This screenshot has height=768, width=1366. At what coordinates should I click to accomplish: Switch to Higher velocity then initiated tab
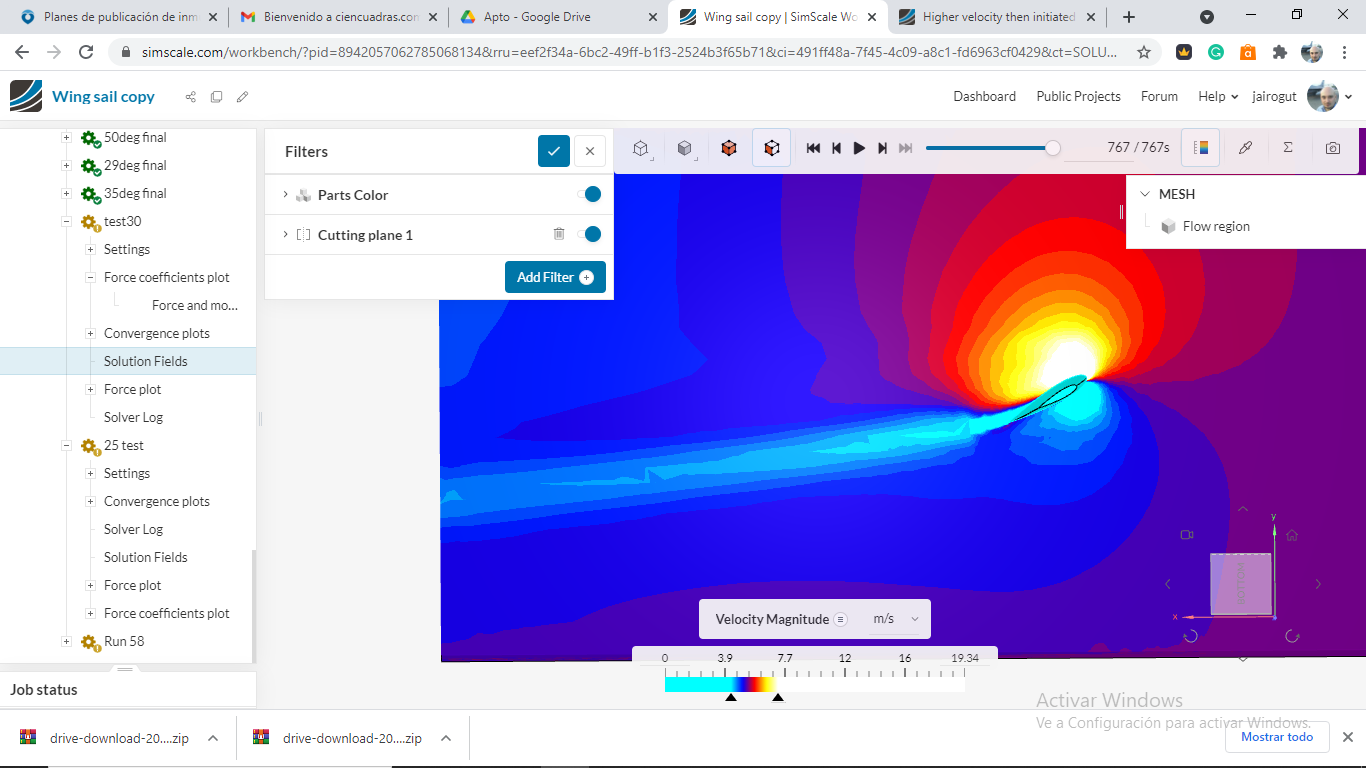tap(997, 17)
